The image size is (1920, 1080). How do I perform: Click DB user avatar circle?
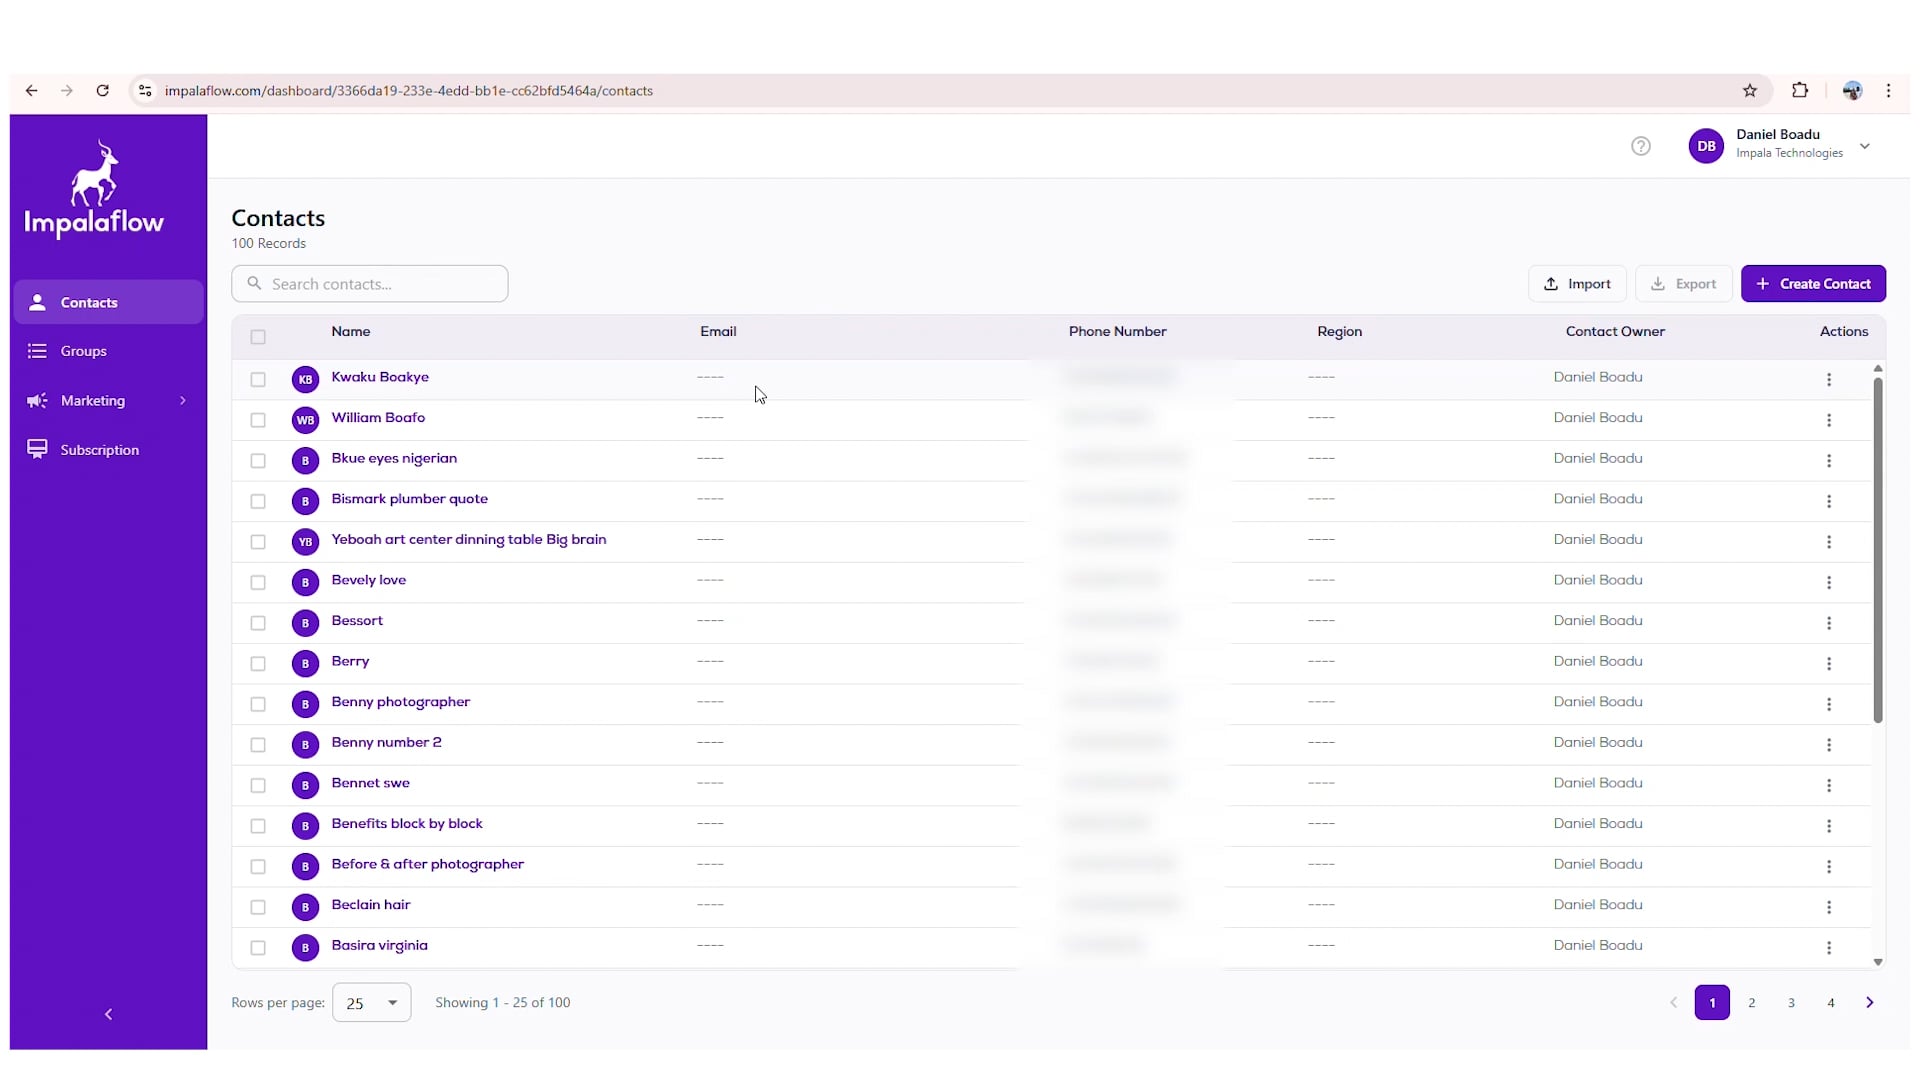[x=1705, y=146]
